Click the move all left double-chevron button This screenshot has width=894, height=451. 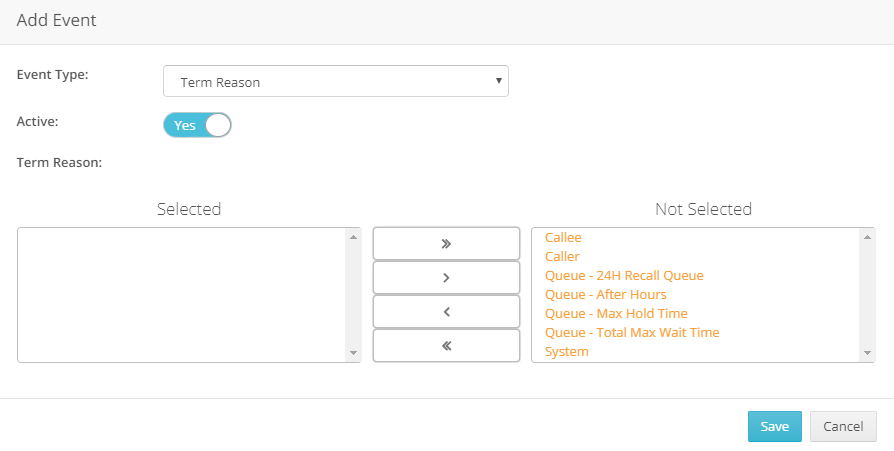point(446,345)
